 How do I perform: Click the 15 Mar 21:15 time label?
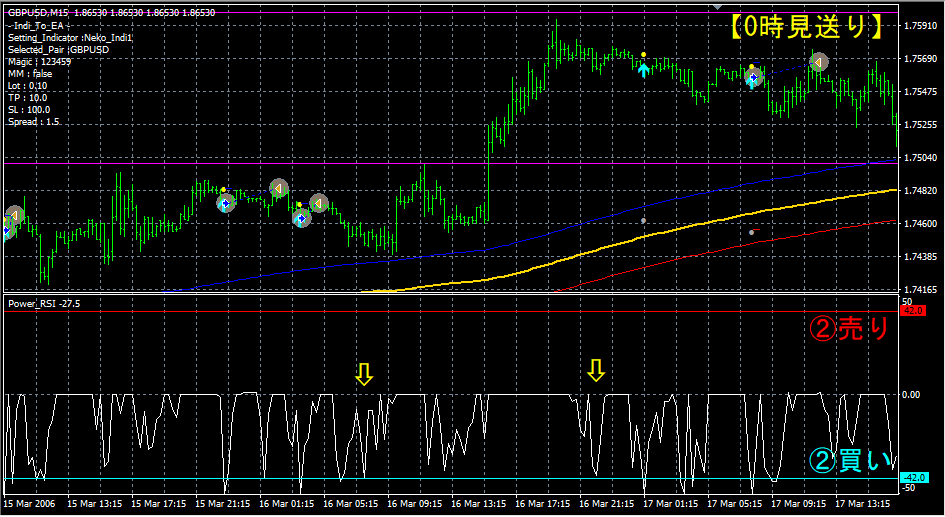pyautogui.click(x=222, y=504)
